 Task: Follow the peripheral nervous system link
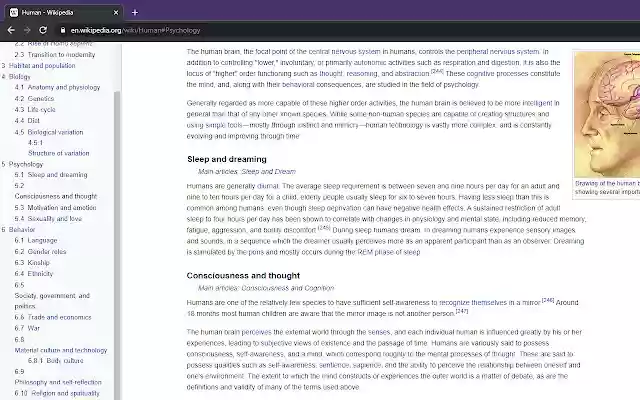pos(498,52)
